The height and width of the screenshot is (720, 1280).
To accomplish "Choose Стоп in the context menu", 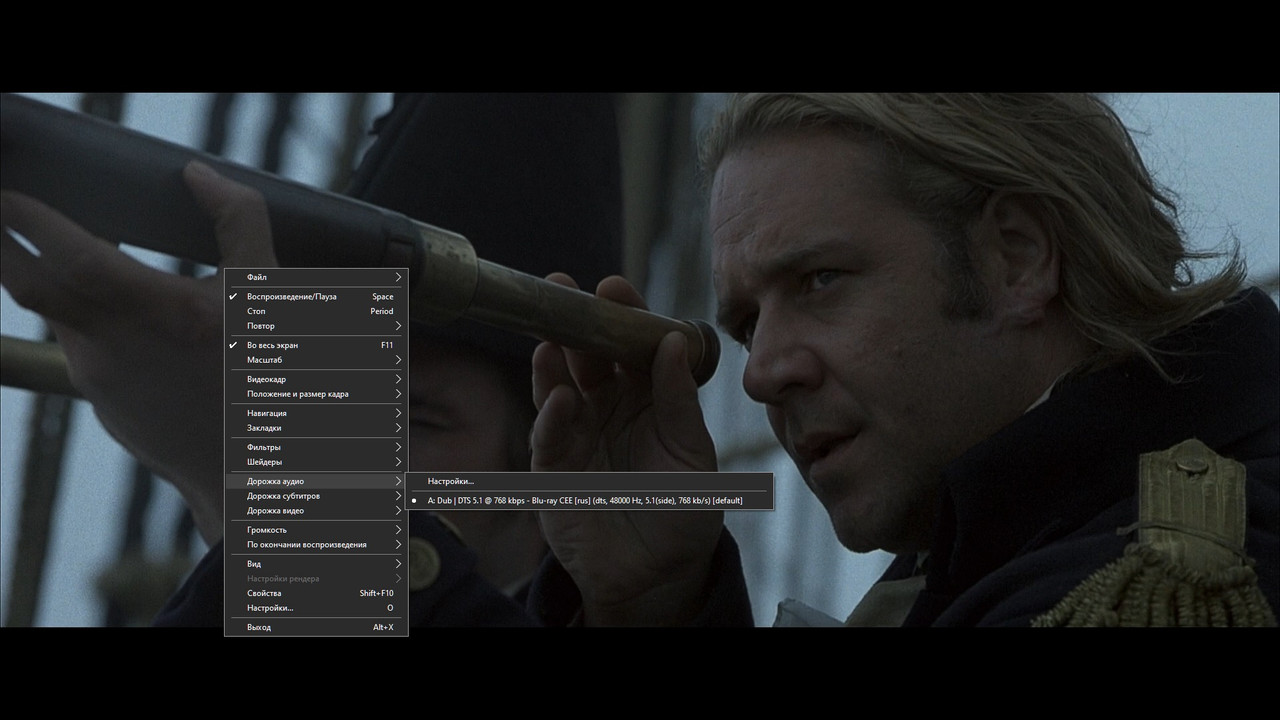I will (316, 311).
